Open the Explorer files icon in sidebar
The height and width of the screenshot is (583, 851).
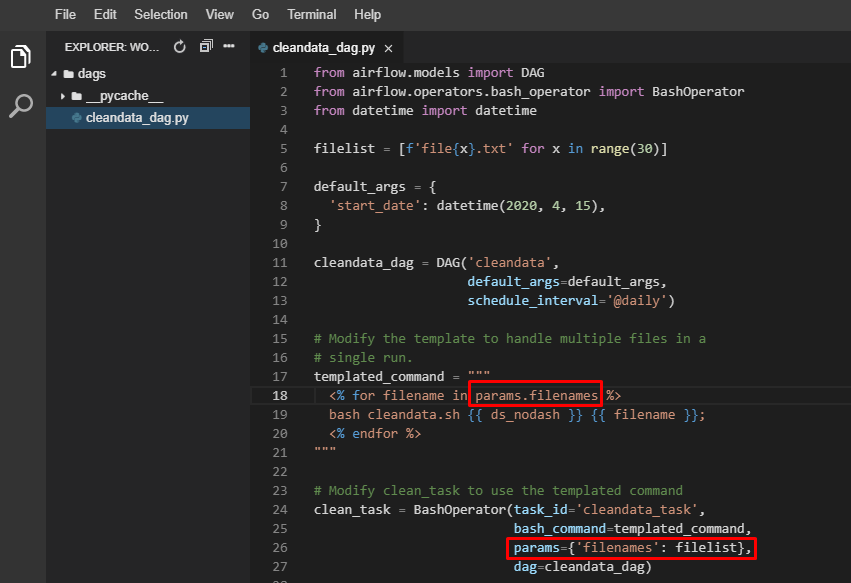click(21, 56)
